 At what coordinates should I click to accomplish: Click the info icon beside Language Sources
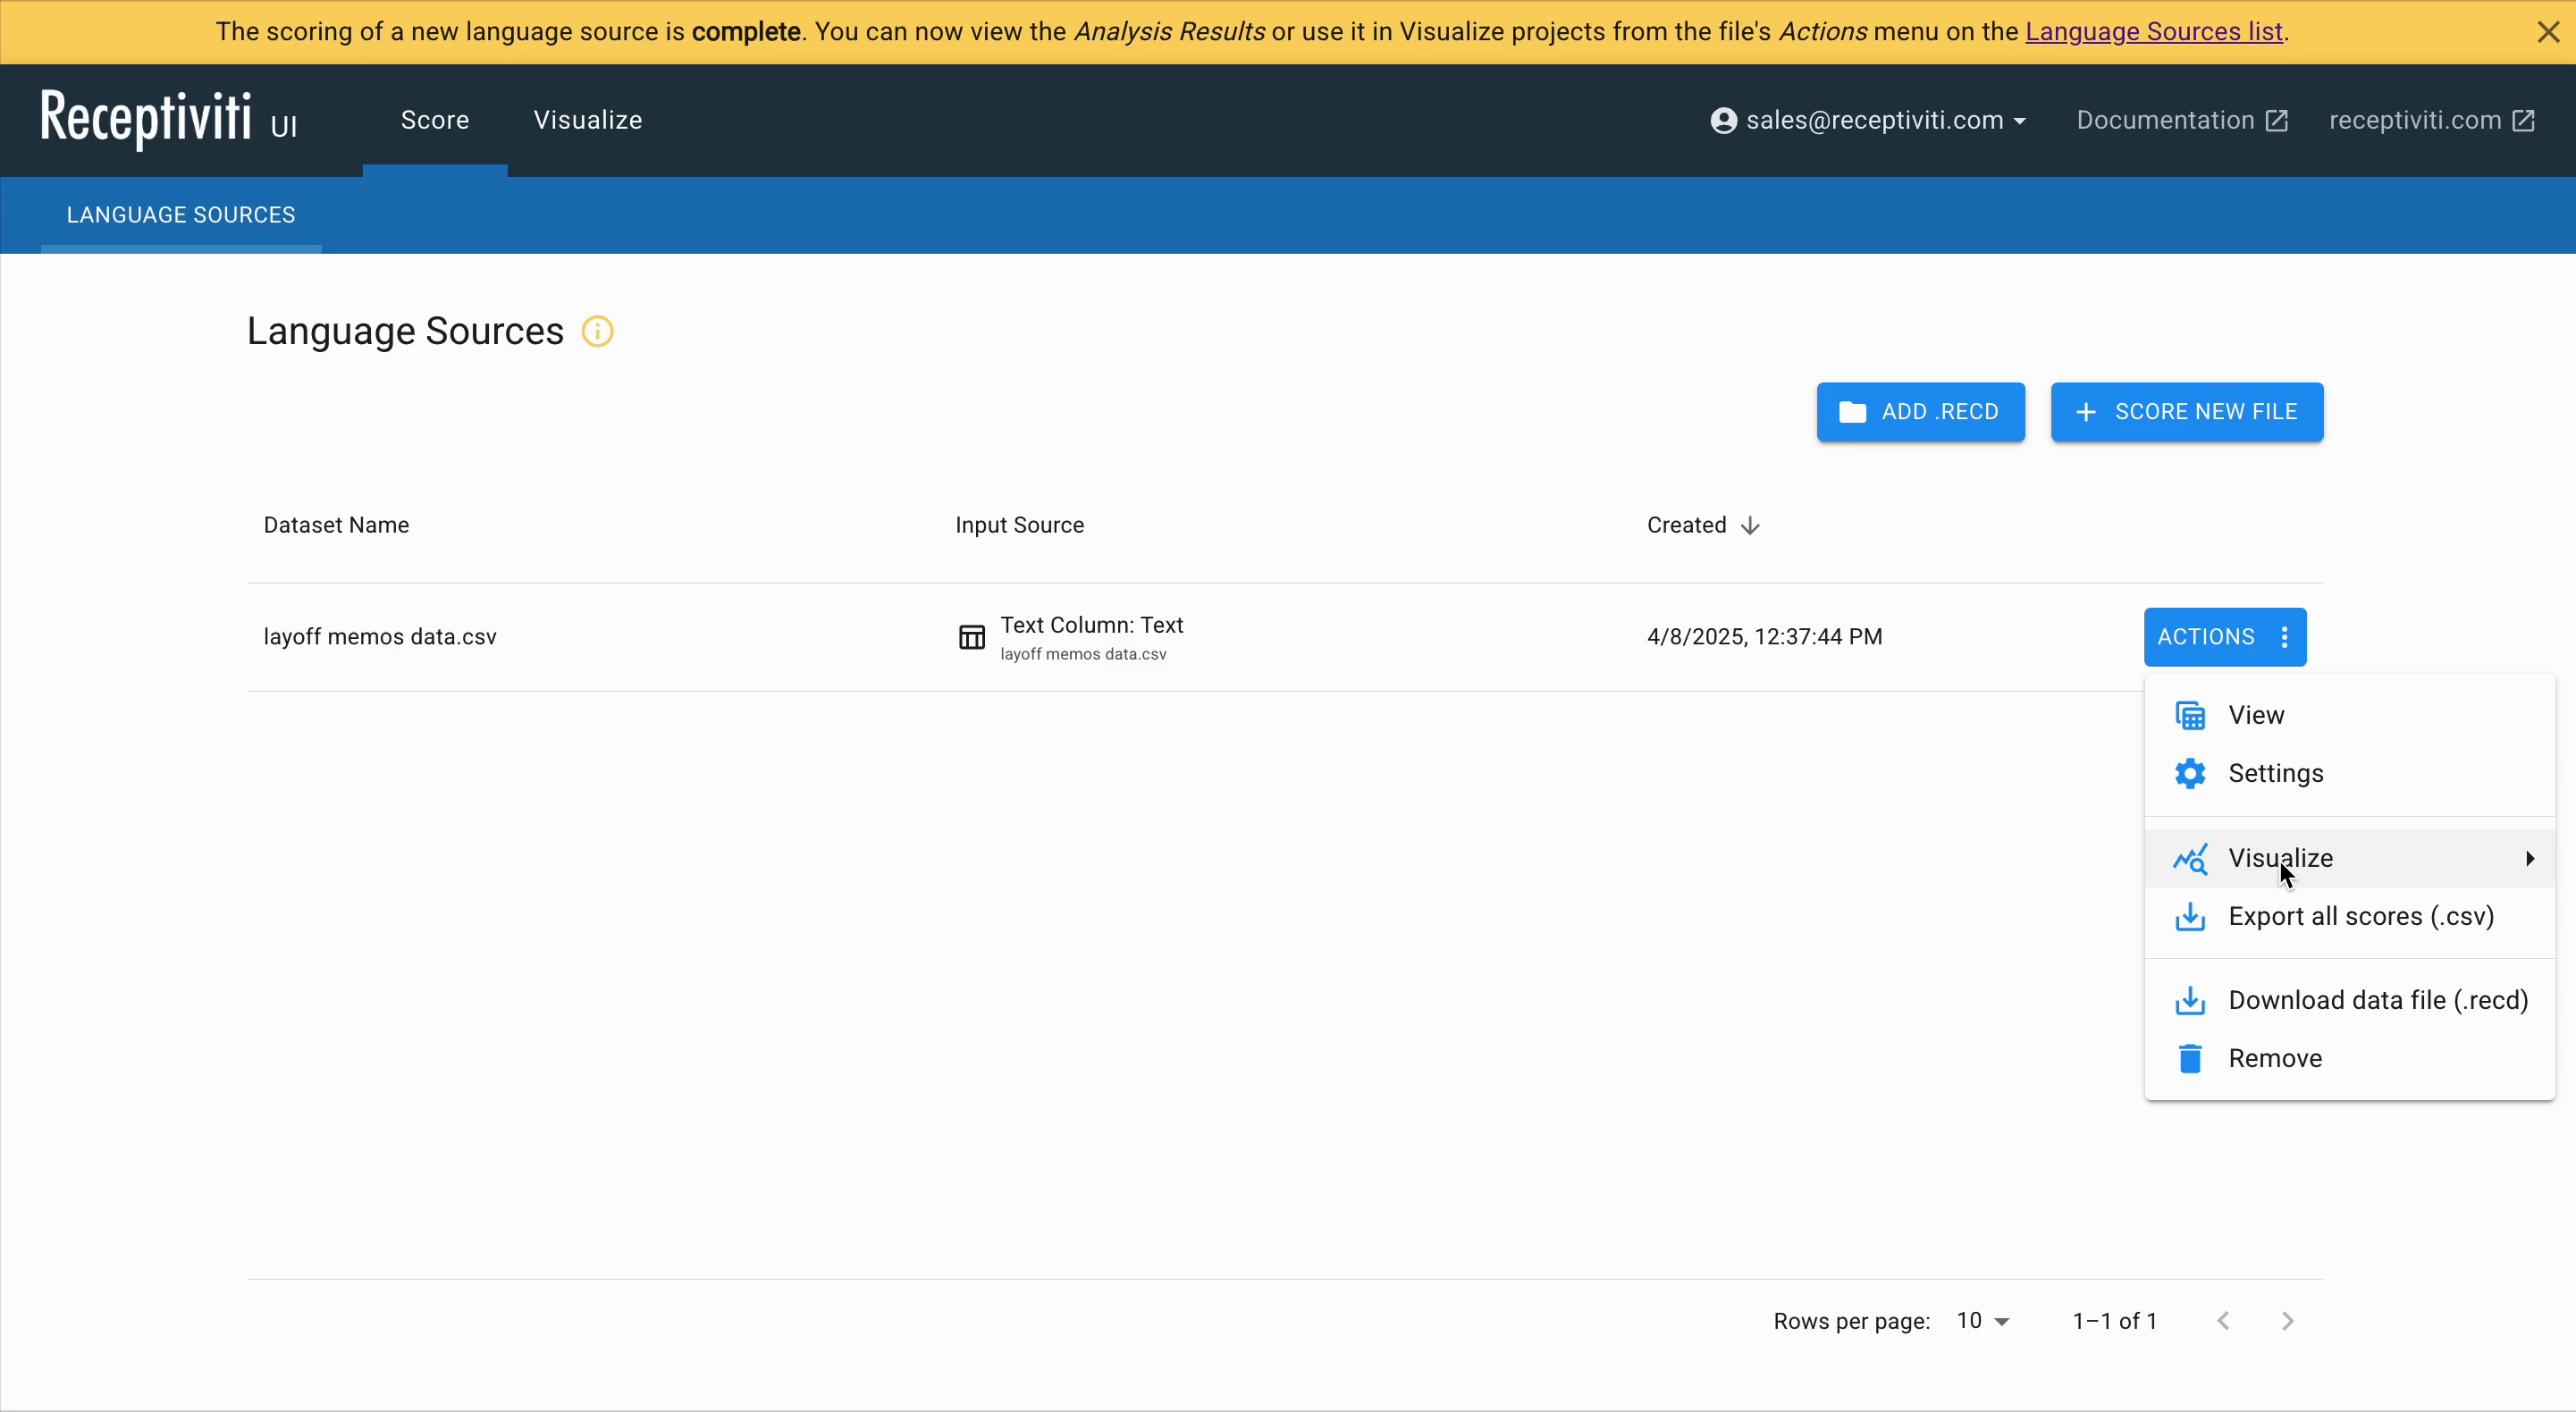597,331
